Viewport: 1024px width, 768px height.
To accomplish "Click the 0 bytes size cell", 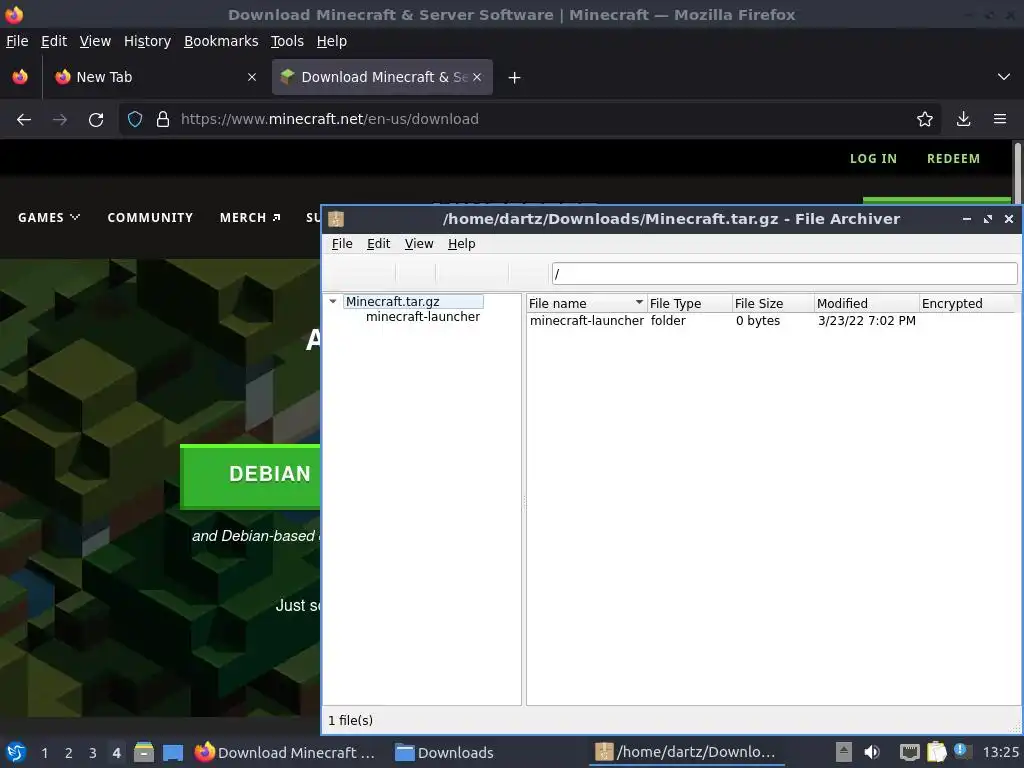I will pos(758,321).
